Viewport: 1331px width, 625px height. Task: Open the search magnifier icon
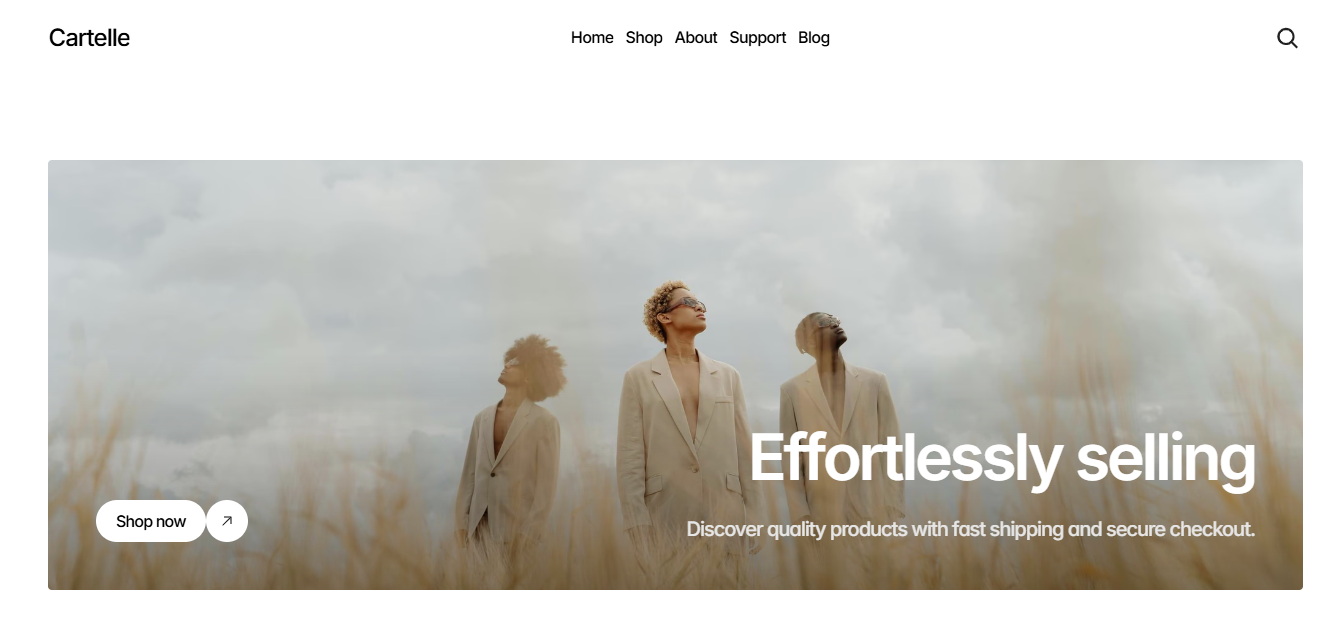pos(1287,38)
